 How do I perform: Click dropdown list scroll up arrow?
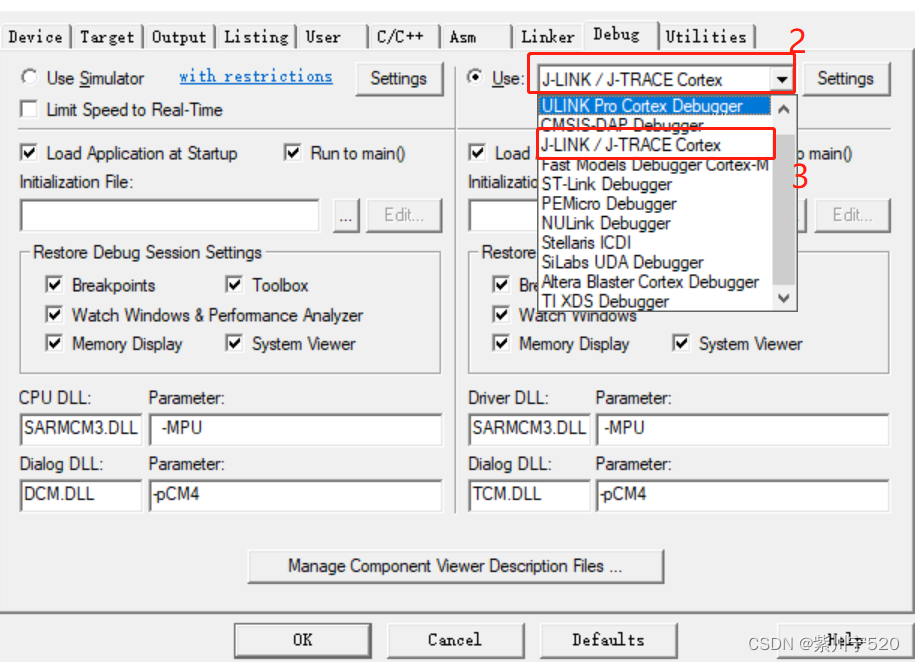[x=784, y=109]
